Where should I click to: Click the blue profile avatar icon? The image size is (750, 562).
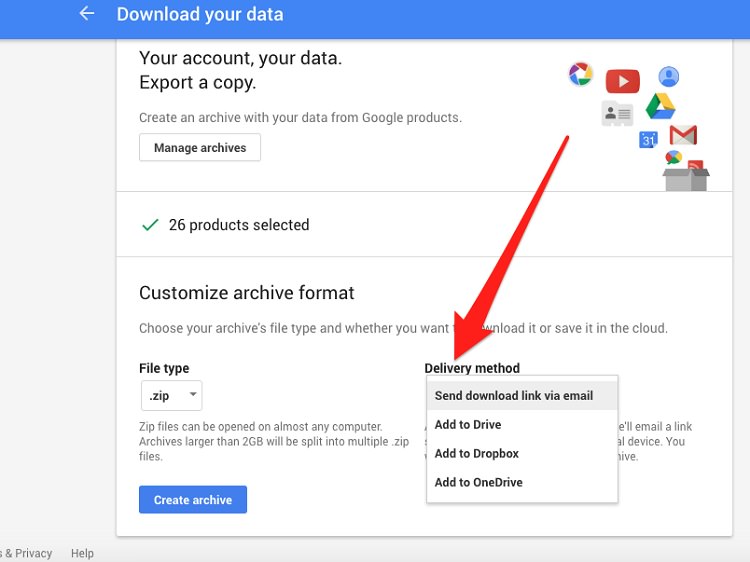point(669,77)
